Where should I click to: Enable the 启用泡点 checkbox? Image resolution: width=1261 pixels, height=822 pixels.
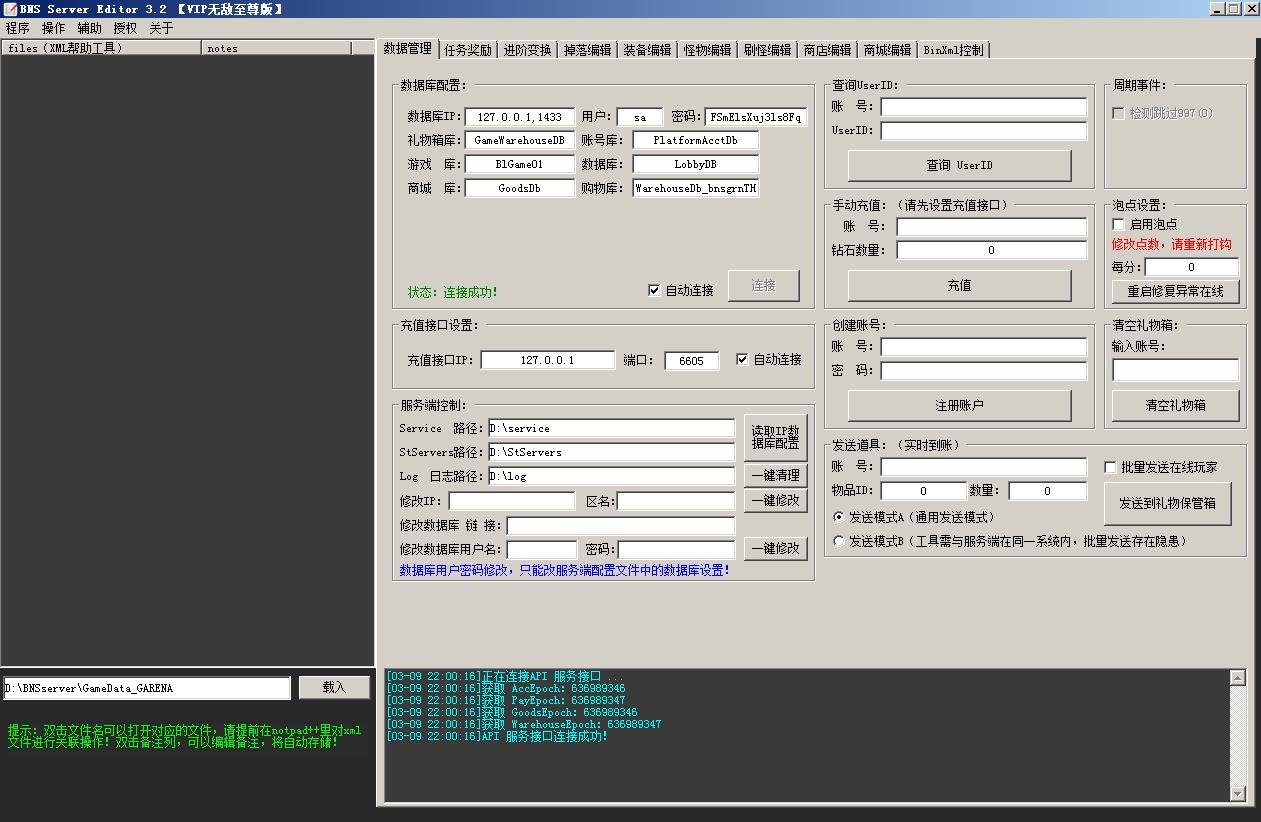[x=1119, y=224]
